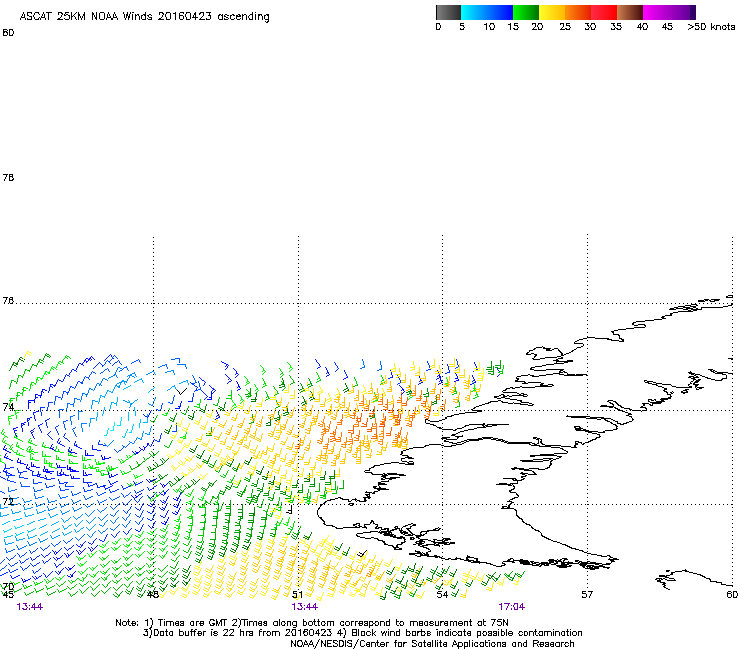This screenshot has width=740, height=650.
Task: Click the "20" label under the color bar
Action: point(537,27)
